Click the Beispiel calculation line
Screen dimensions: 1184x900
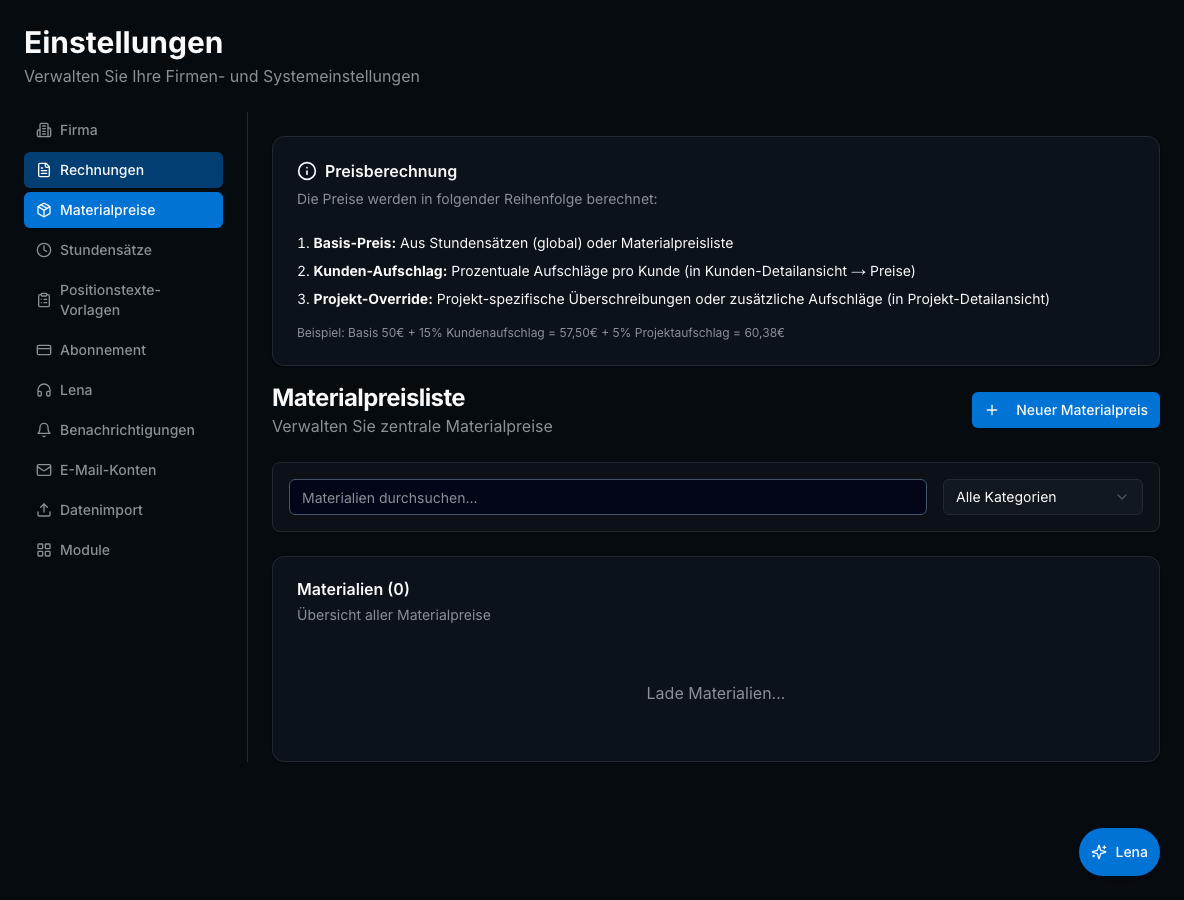coord(541,333)
